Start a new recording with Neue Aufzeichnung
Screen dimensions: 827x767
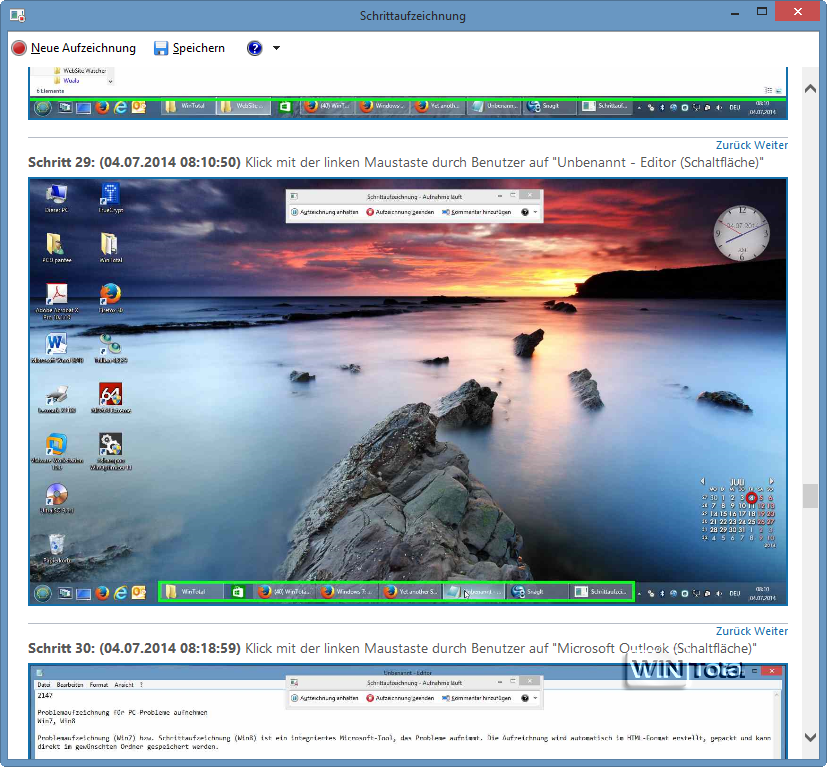74,48
